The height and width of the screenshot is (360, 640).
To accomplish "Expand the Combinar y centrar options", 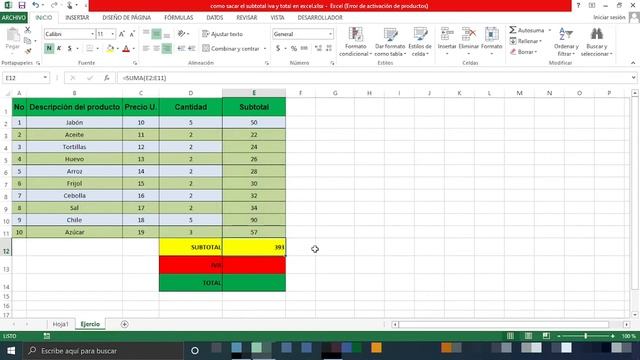I will click(x=265, y=49).
